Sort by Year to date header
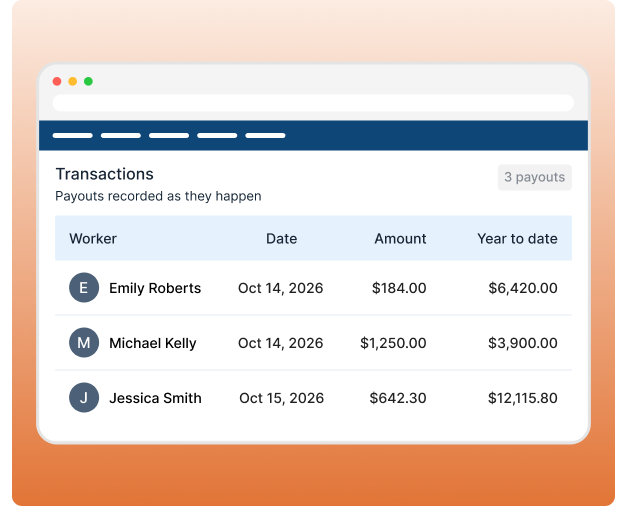Image resolution: width=627 pixels, height=506 pixels. click(517, 239)
